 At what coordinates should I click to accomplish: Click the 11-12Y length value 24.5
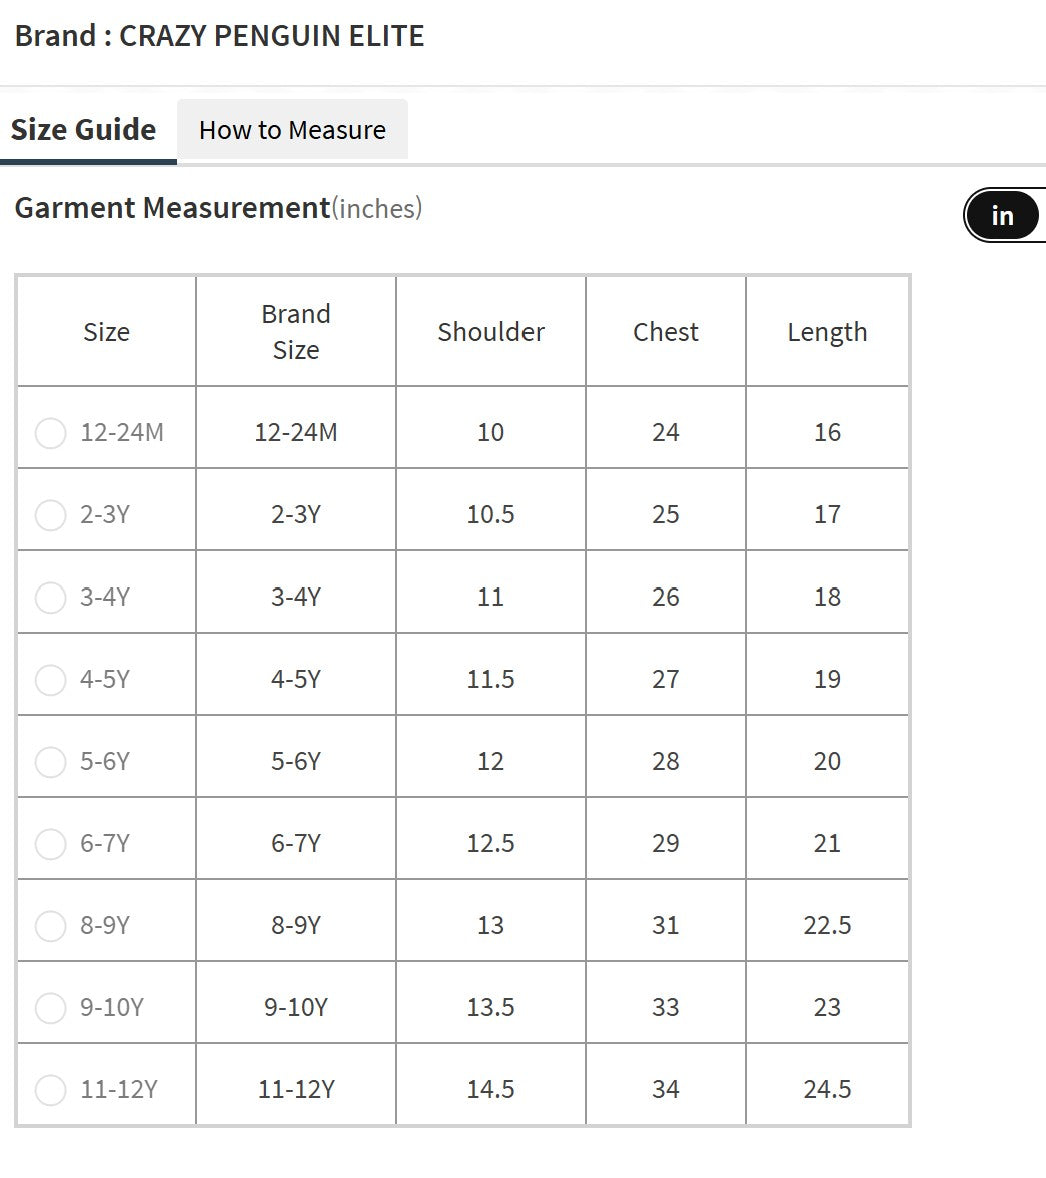pyautogui.click(x=827, y=1089)
